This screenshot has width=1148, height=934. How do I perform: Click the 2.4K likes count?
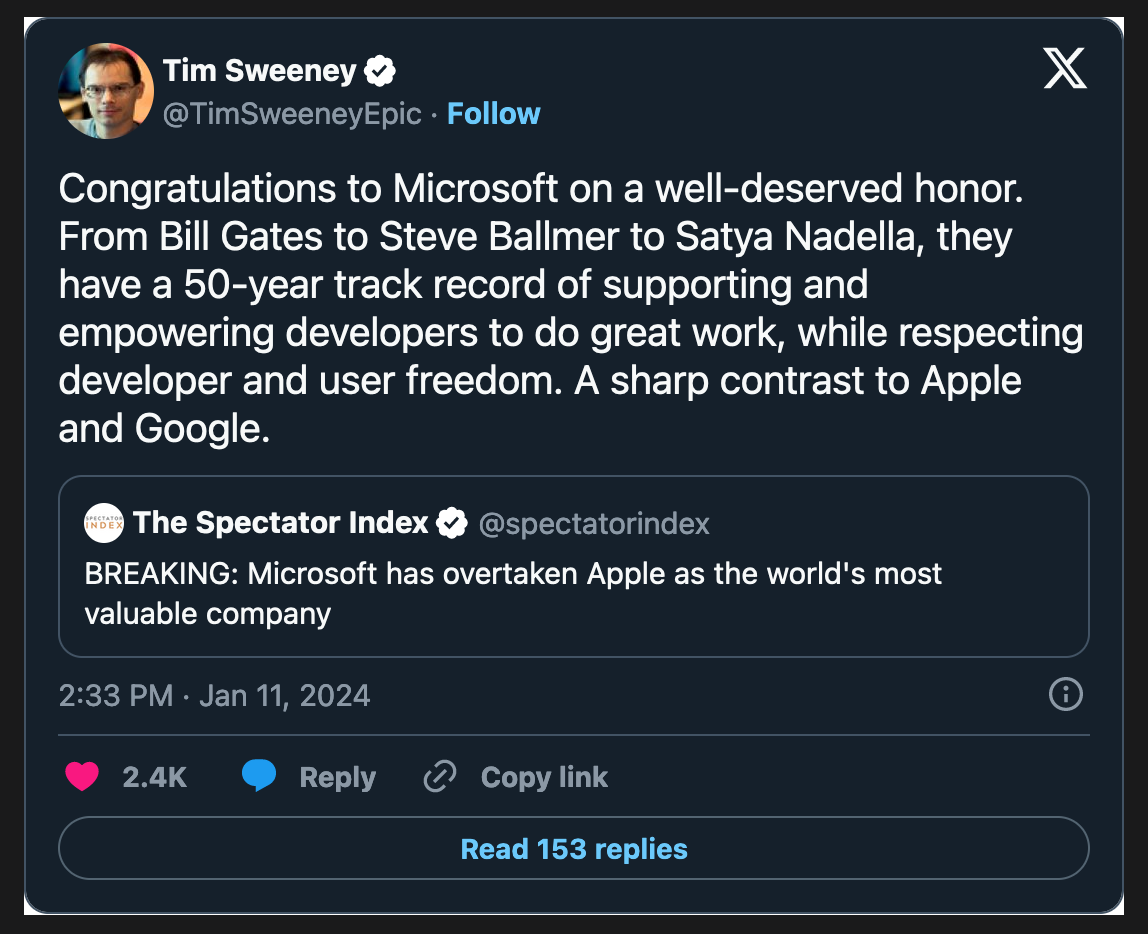point(154,778)
